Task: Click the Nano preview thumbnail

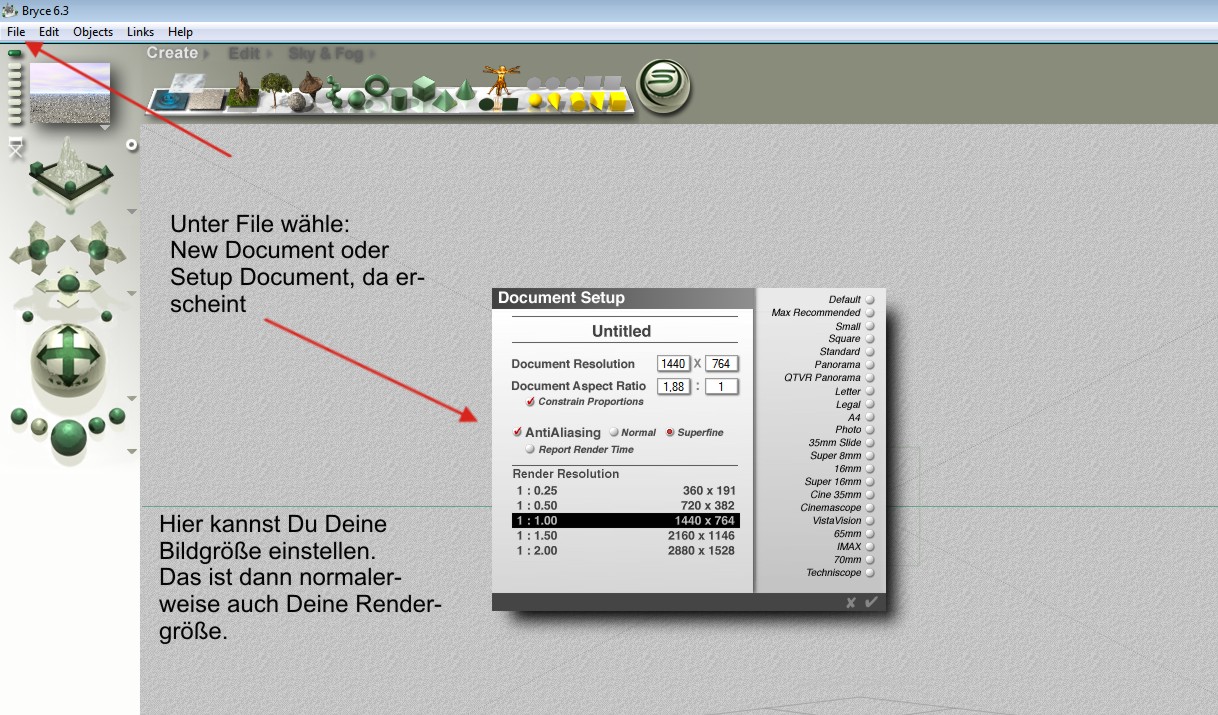Action: pos(70,92)
